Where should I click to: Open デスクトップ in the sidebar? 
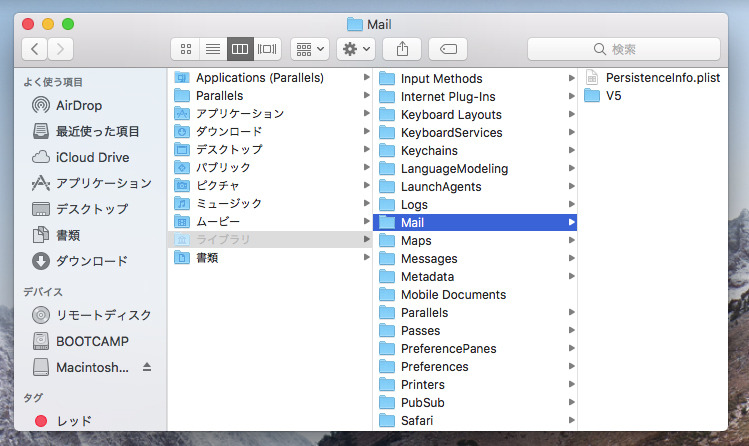click(91, 209)
